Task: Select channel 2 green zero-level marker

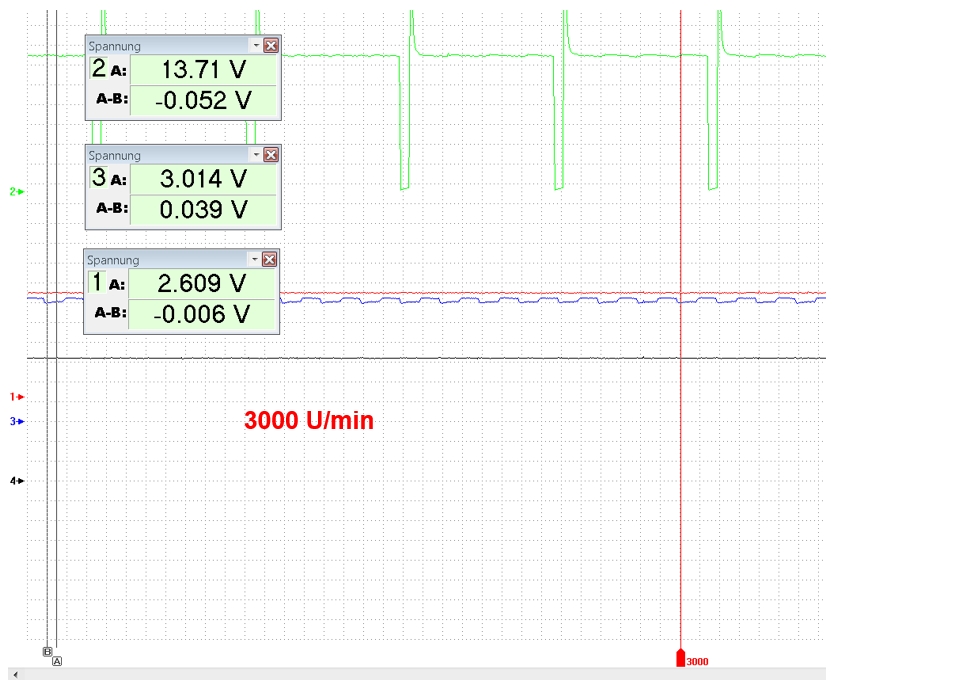Action: point(17,191)
